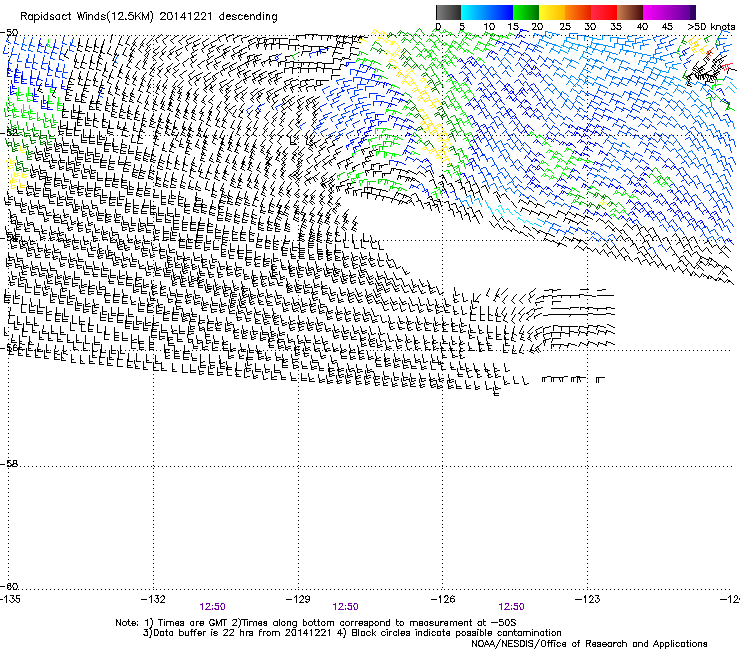Click legend tick label '40'

pyautogui.click(x=642, y=27)
